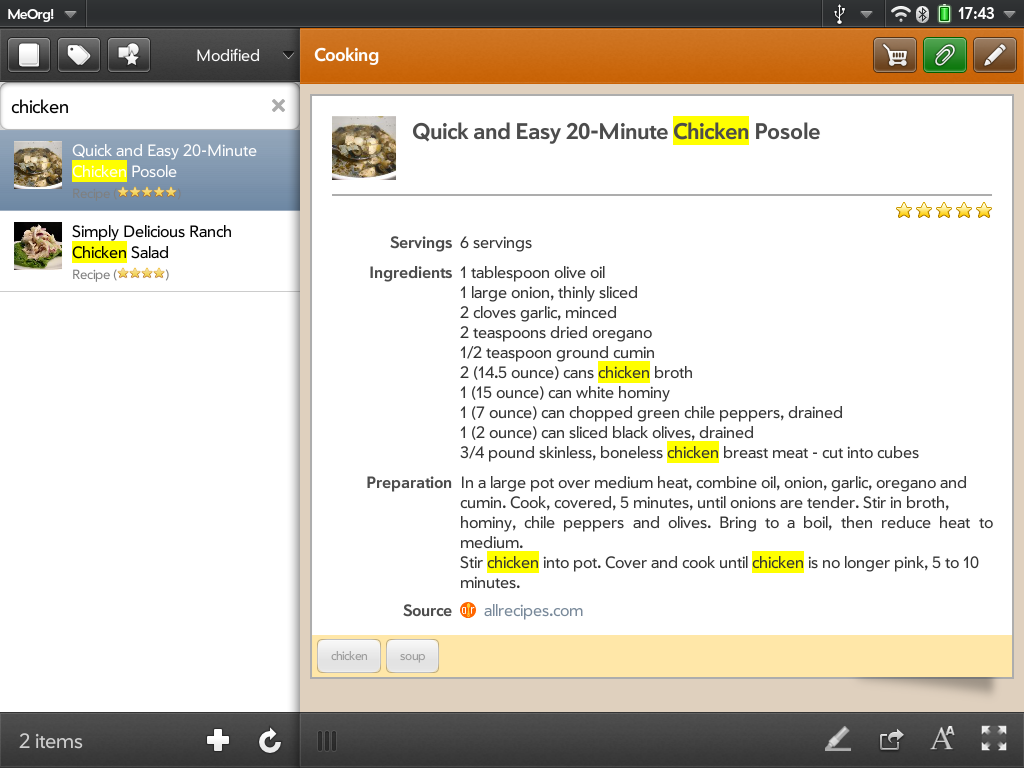Viewport: 1024px width, 768px height.
Task: Open the notes view icon
Action: [x=29, y=55]
